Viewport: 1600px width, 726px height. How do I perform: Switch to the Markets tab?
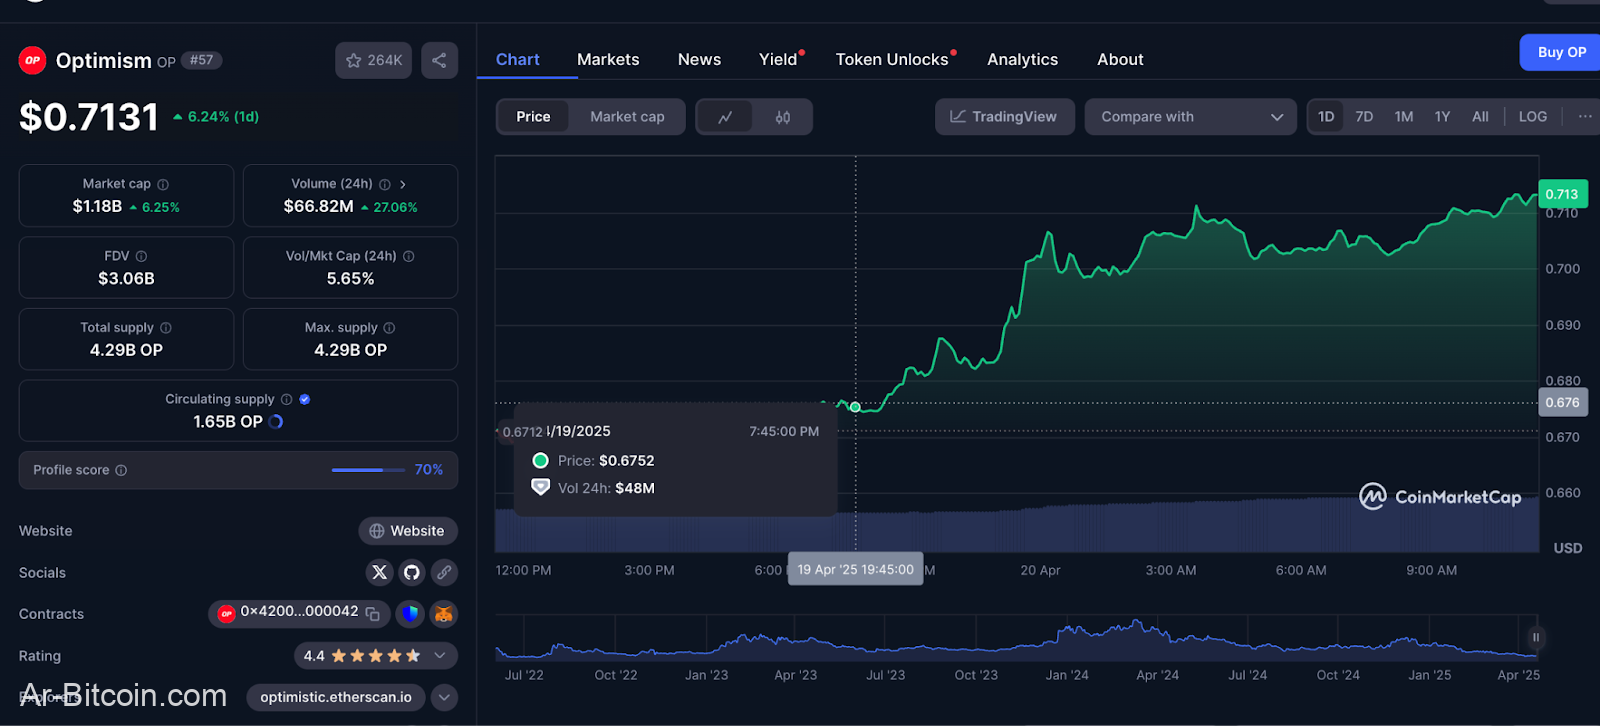point(608,60)
